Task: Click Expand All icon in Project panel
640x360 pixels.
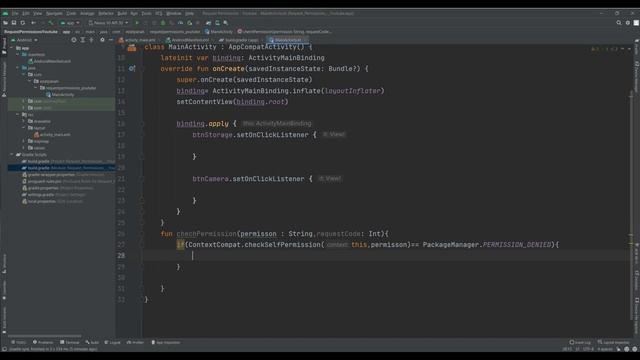Action: (x=83, y=40)
